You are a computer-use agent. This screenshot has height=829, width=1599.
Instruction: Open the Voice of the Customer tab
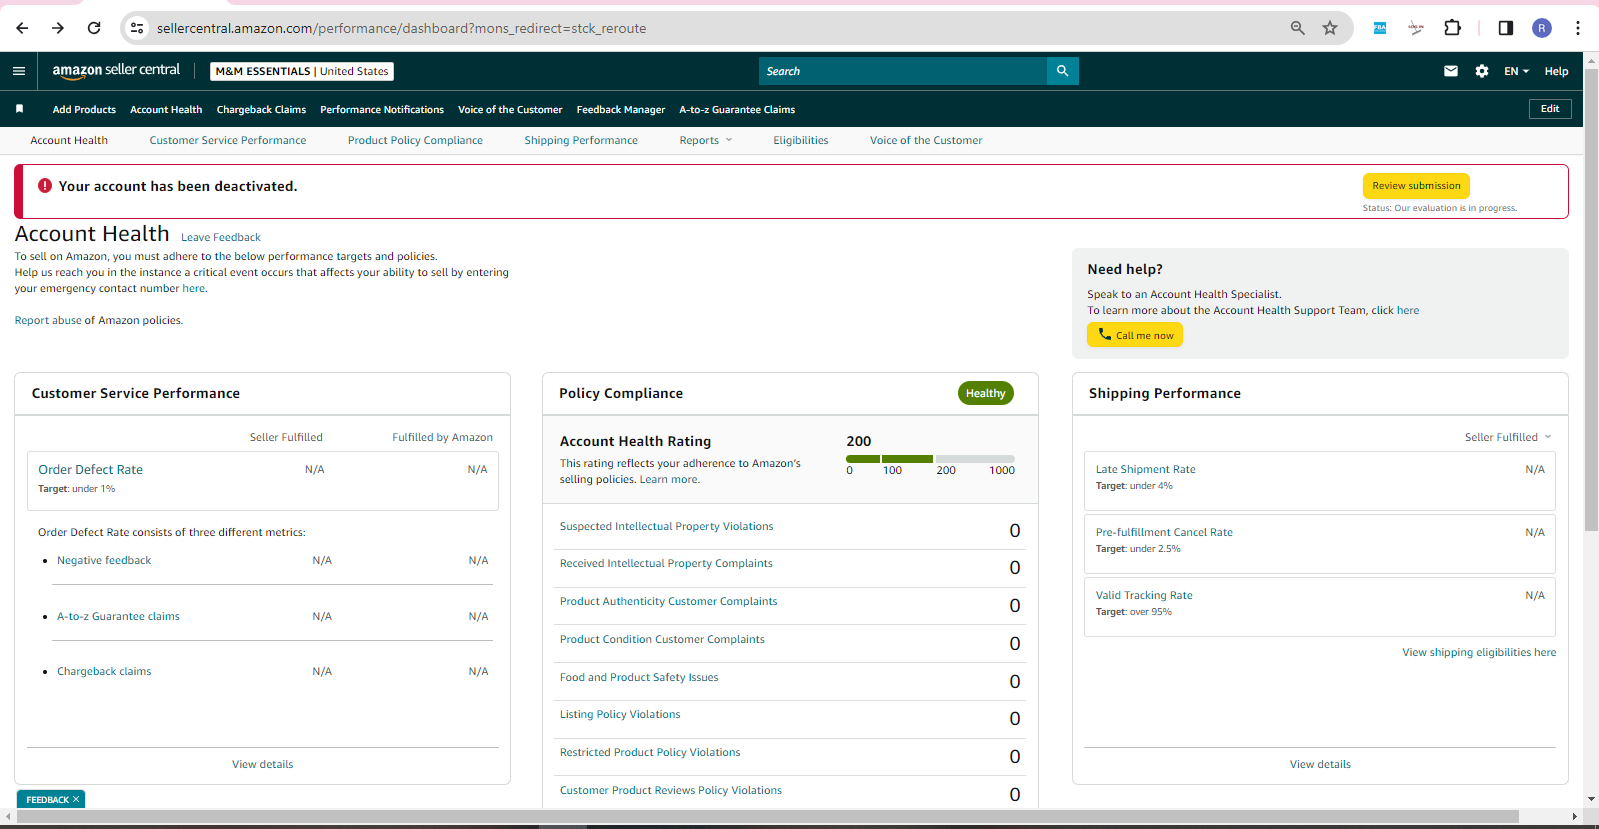[x=926, y=140]
